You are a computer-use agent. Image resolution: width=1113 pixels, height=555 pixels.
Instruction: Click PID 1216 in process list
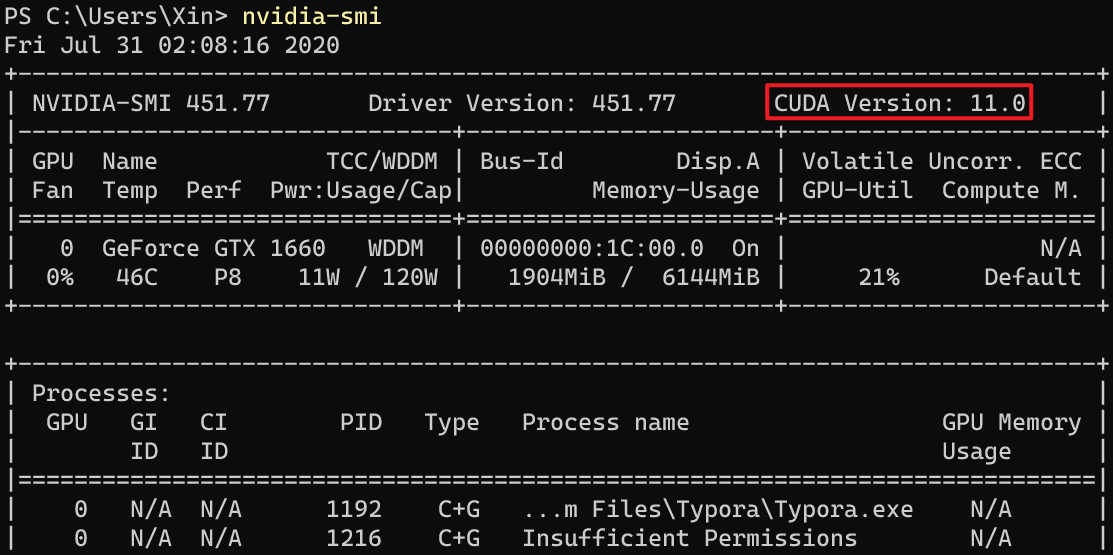[353, 538]
